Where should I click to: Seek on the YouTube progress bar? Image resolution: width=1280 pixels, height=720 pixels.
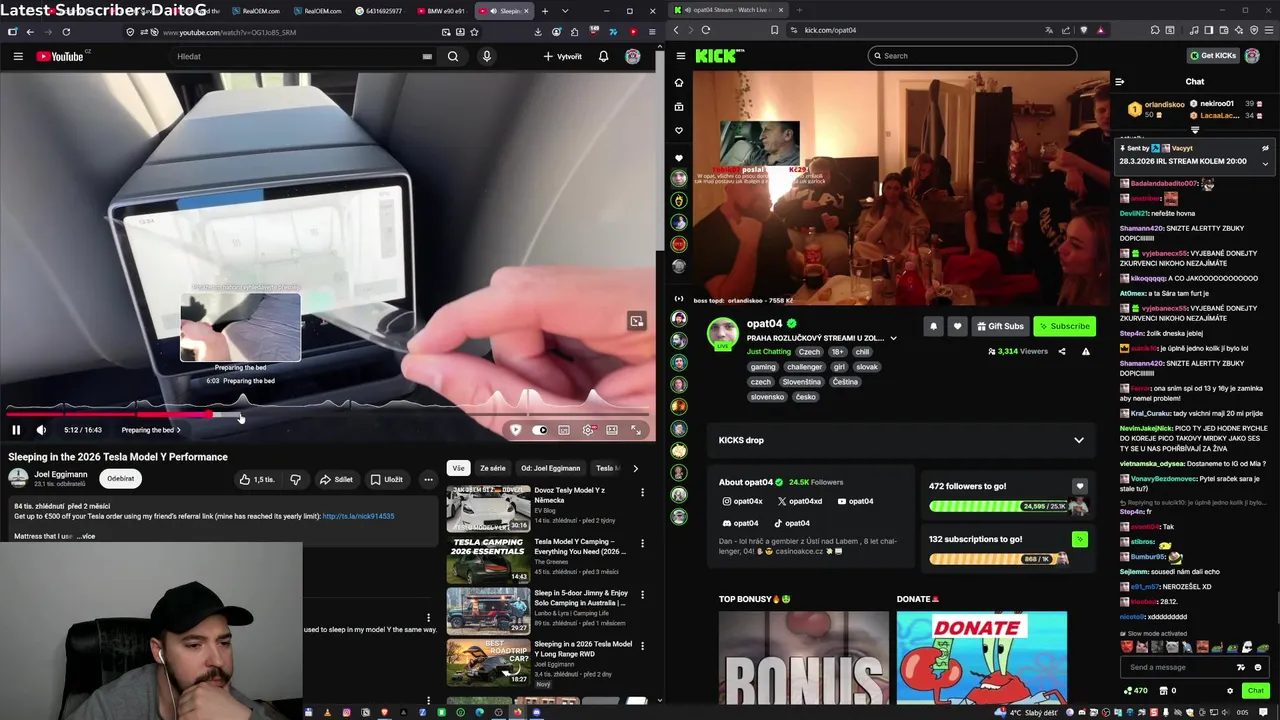(x=328, y=413)
